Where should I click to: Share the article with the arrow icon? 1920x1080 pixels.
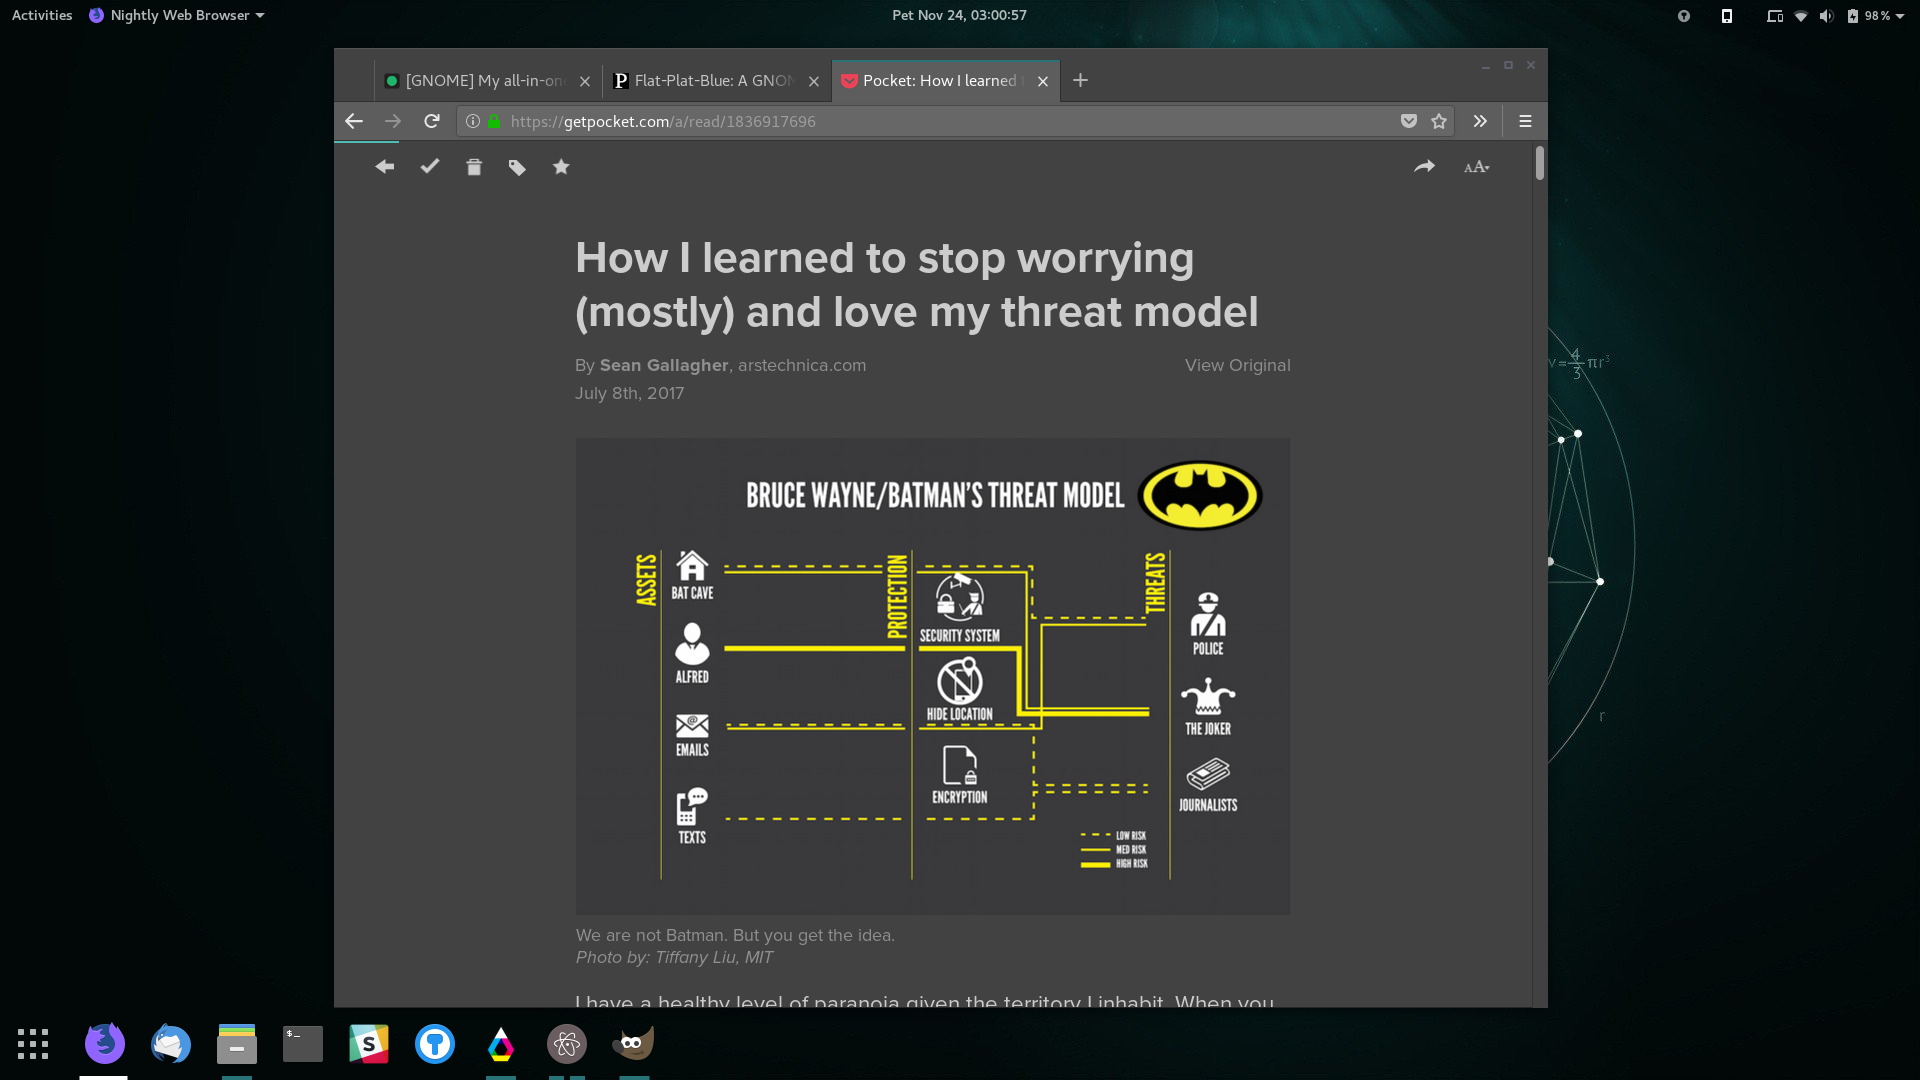point(1424,167)
